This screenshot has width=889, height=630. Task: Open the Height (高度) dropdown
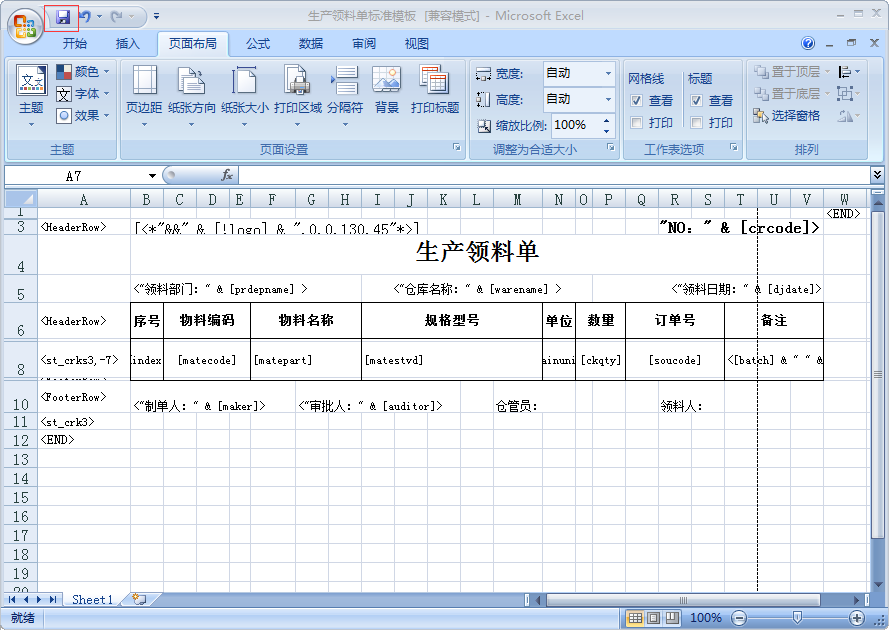click(x=608, y=100)
